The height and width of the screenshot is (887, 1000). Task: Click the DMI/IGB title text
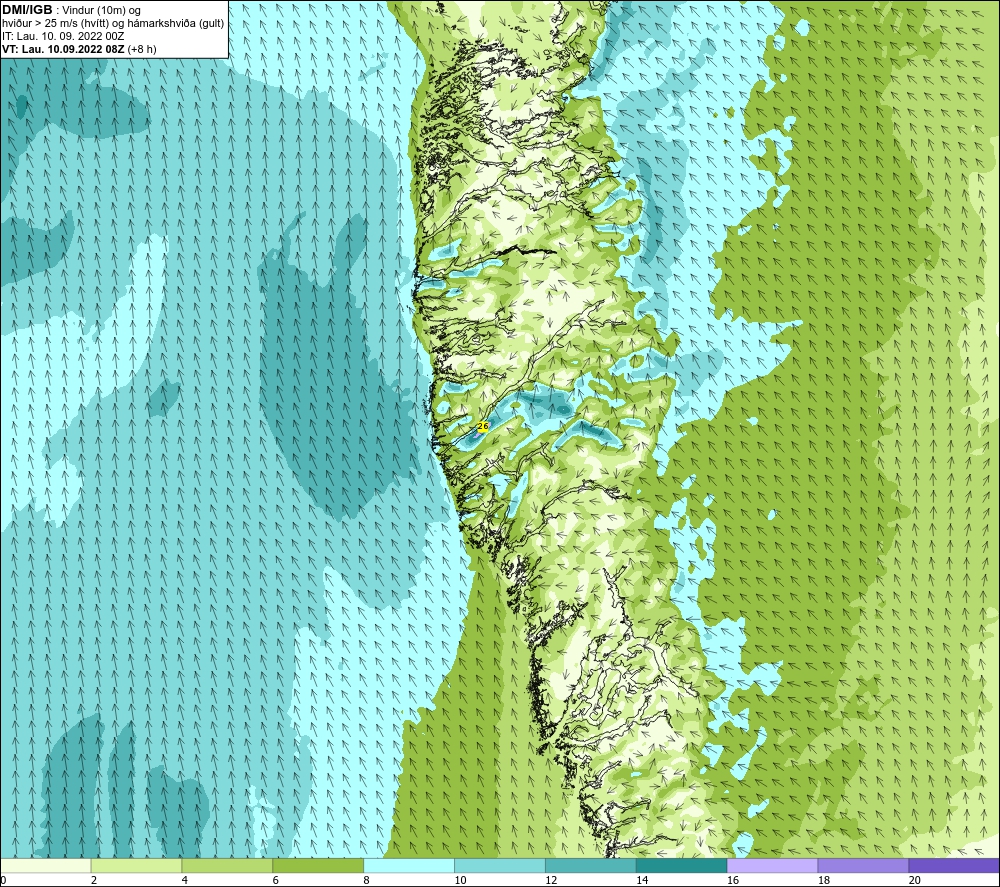[27, 10]
